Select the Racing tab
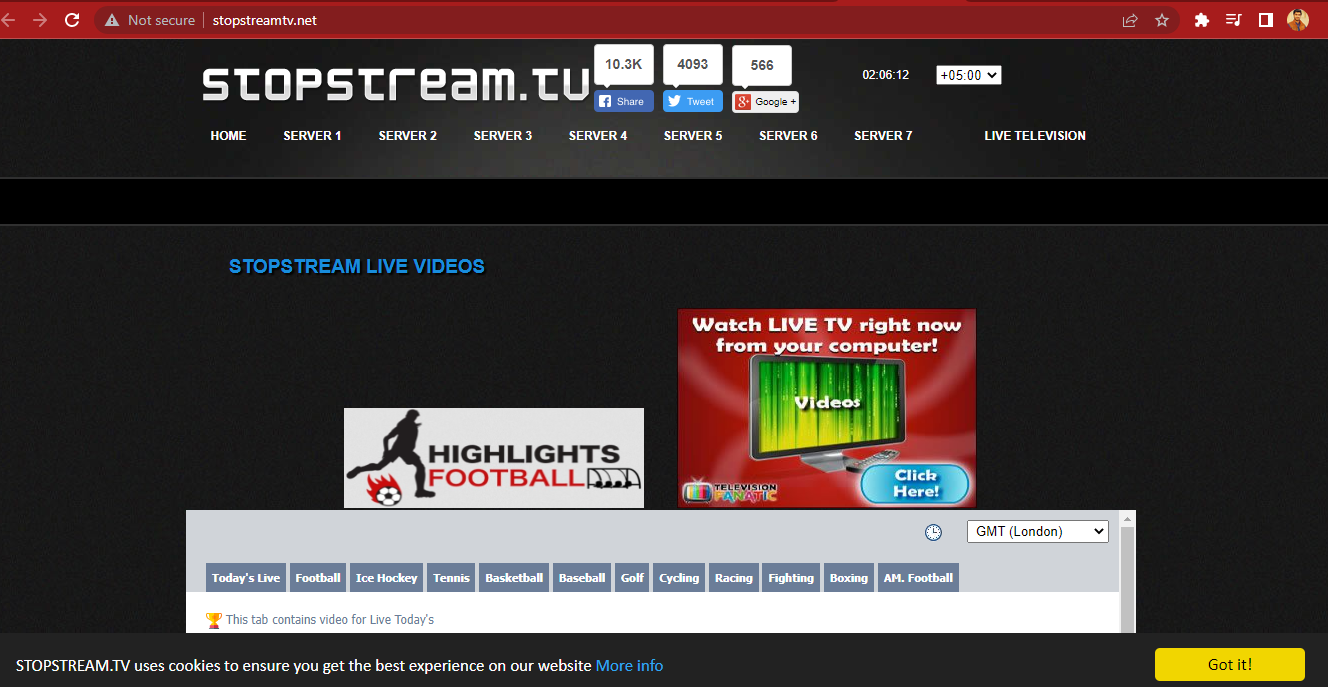 (734, 578)
